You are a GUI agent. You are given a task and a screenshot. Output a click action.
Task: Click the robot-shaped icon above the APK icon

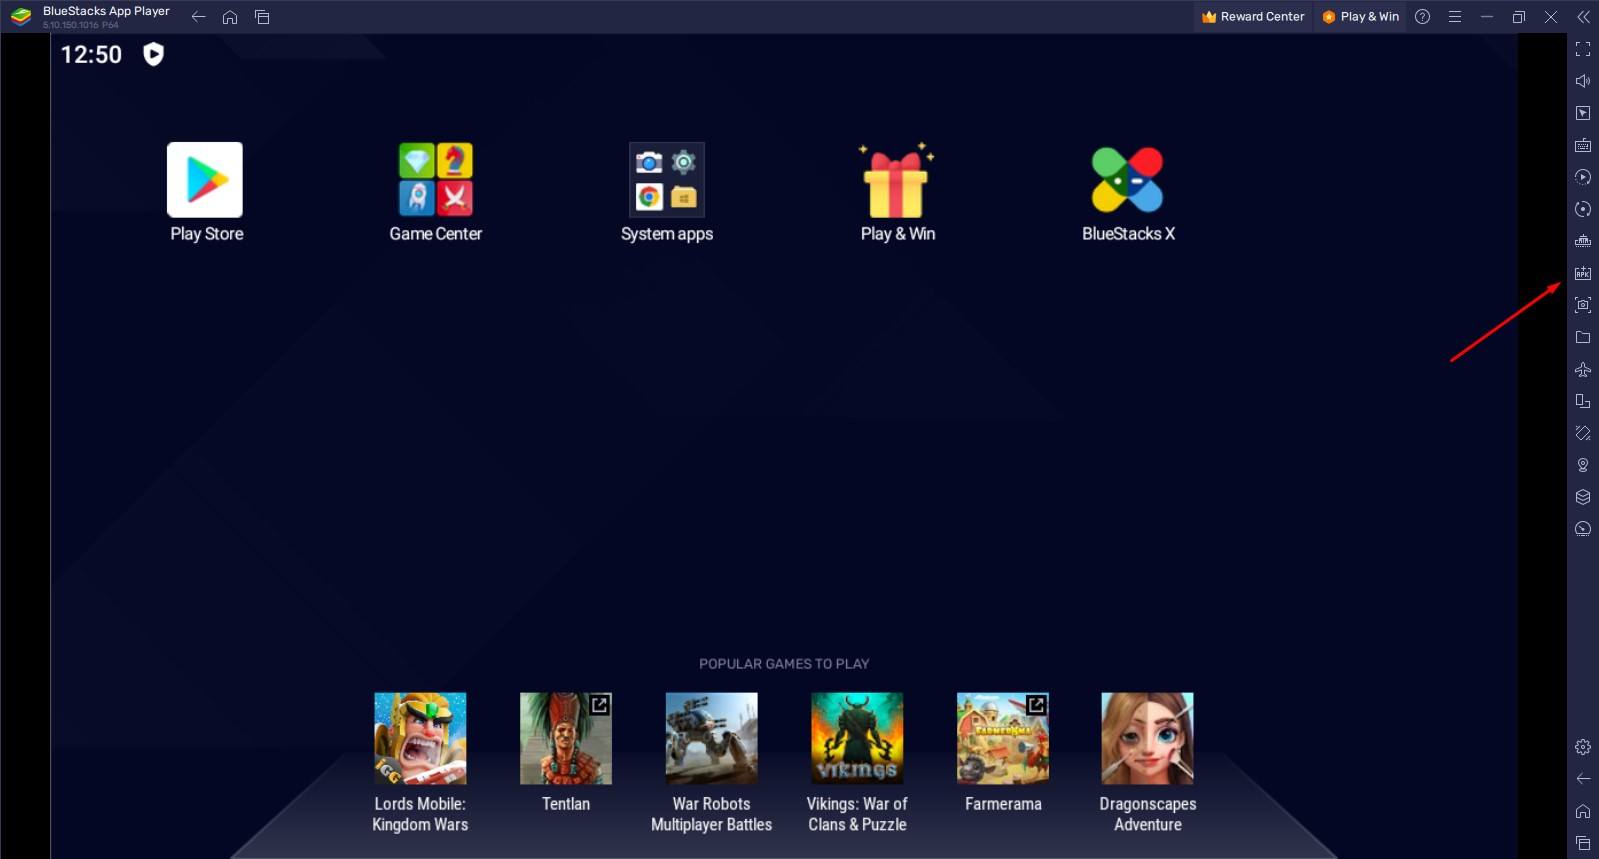pyautogui.click(x=1583, y=241)
